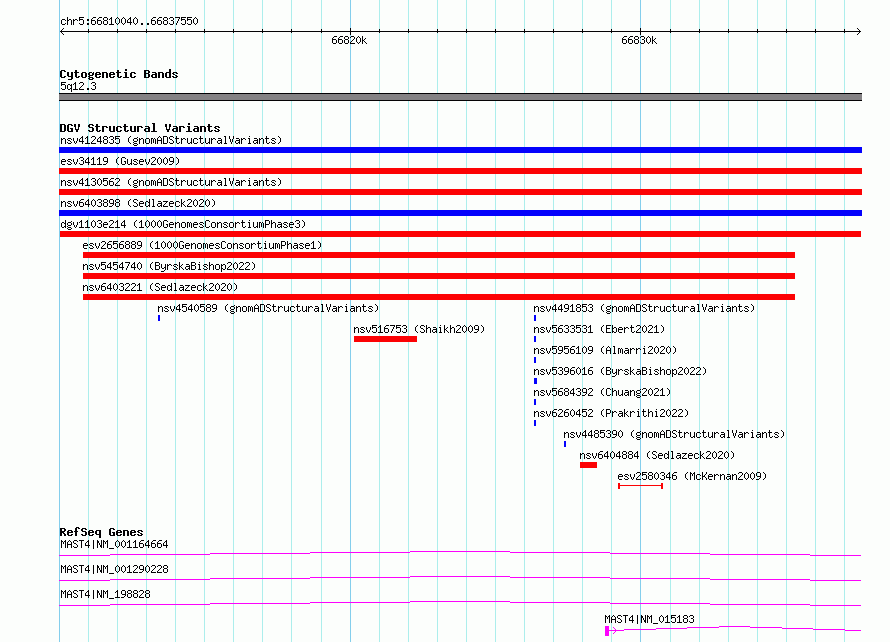The height and width of the screenshot is (642, 890).
Task: Click nsv4491853 gnomADStructuralVariants label
Action: coord(644,308)
